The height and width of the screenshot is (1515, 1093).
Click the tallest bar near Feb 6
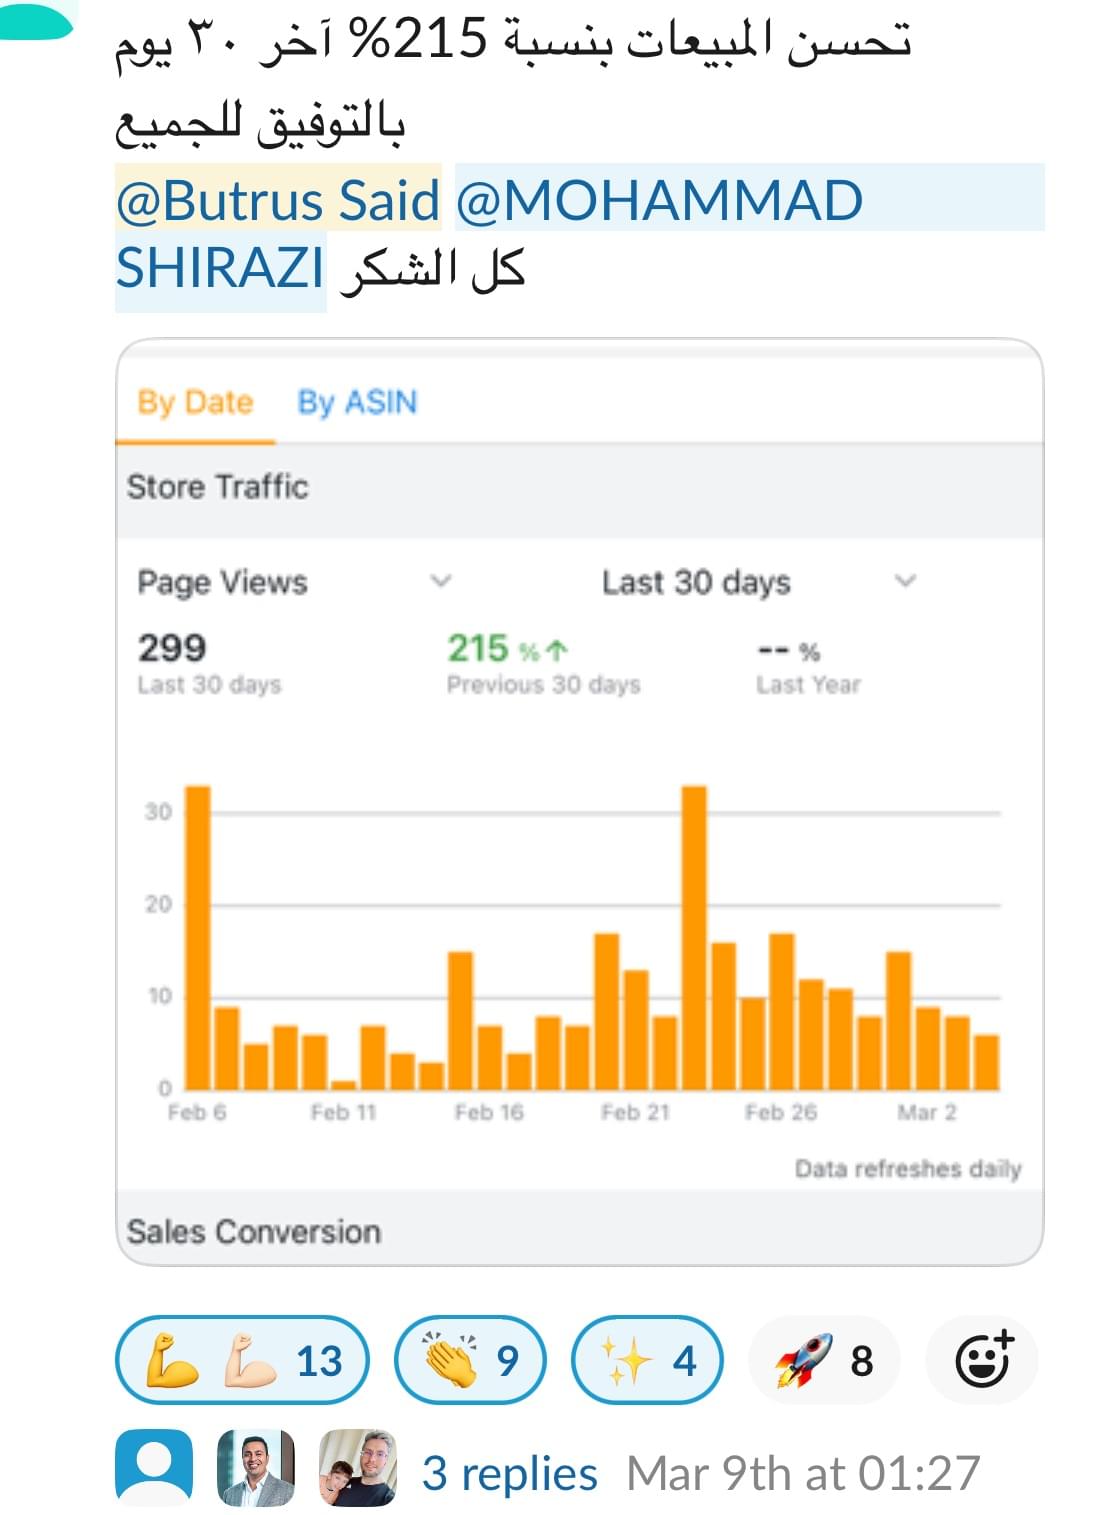pyautogui.click(x=198, y=937)
